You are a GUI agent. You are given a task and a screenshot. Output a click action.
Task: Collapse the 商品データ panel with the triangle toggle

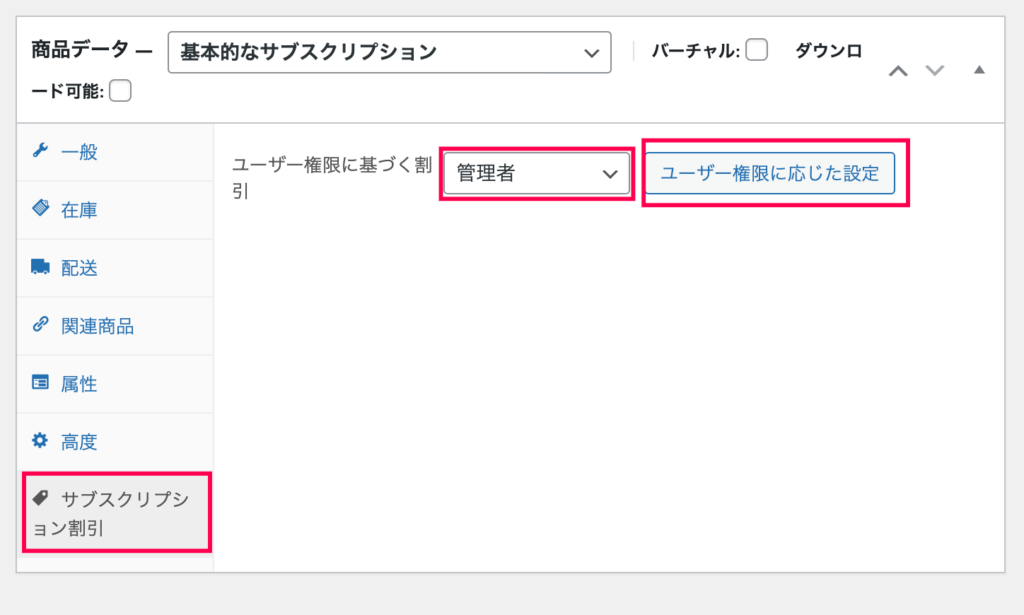tap(979, 70)
